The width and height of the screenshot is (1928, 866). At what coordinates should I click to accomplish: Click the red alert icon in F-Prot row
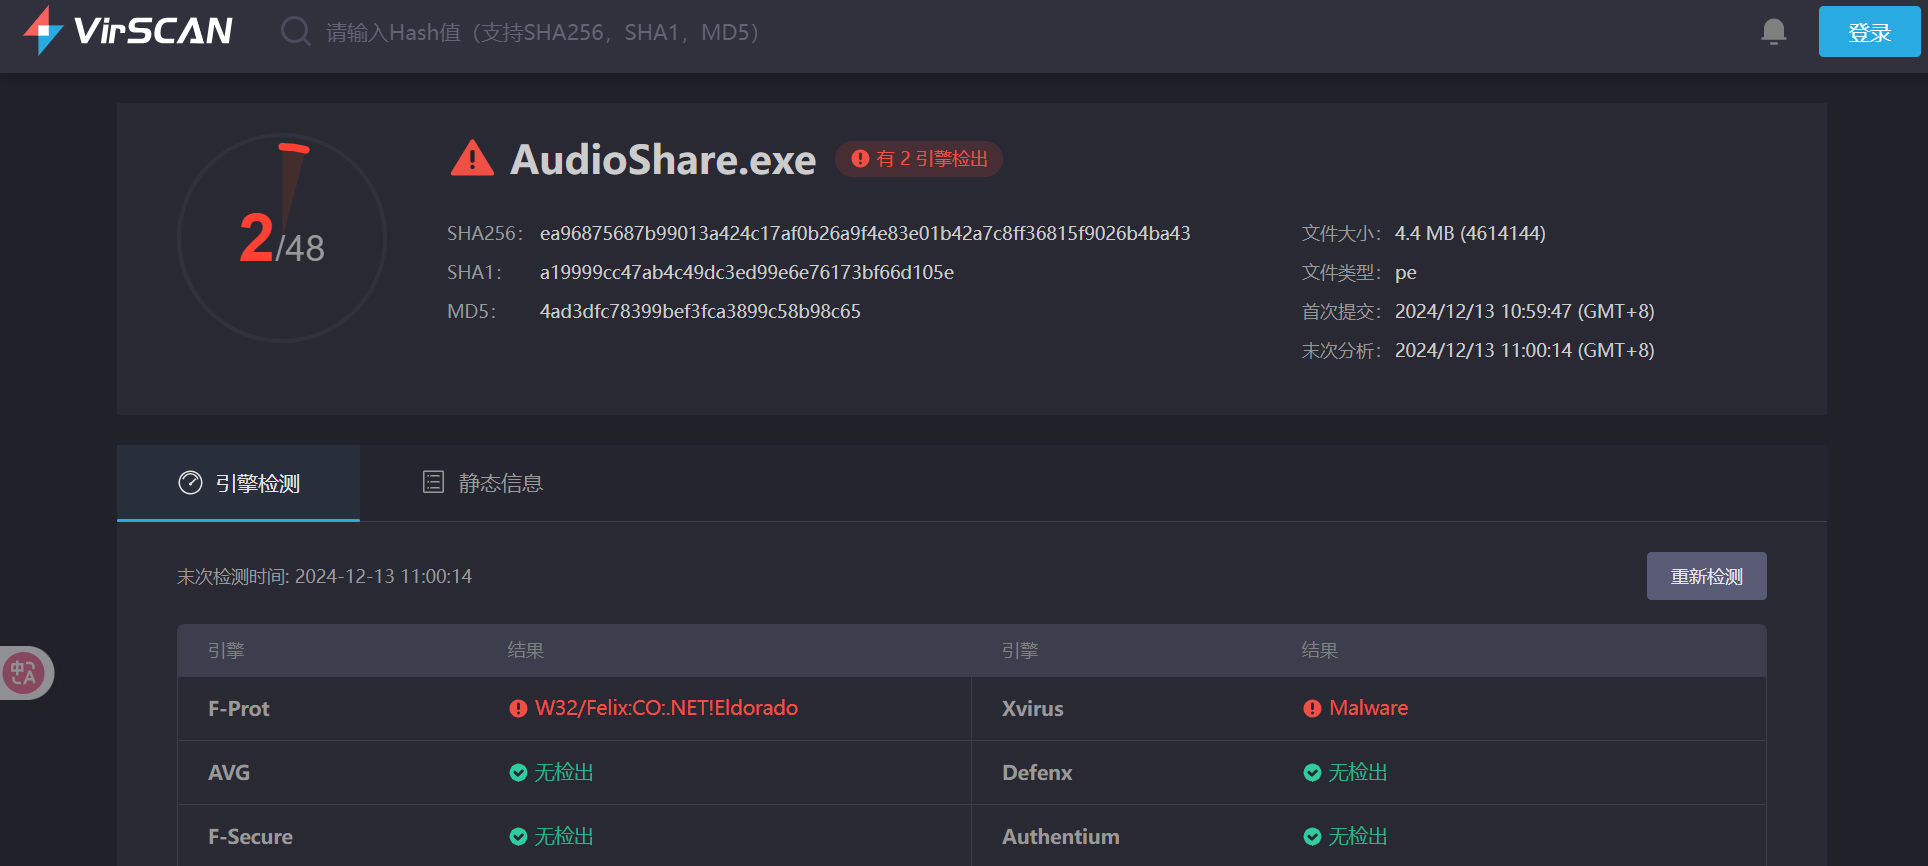point(518,708)
